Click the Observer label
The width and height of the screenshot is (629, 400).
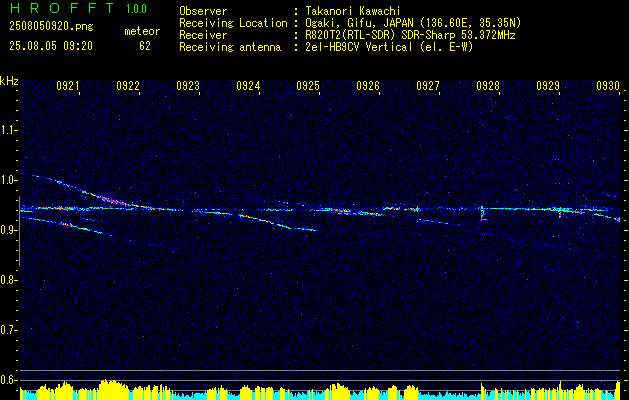pos(203,11)
